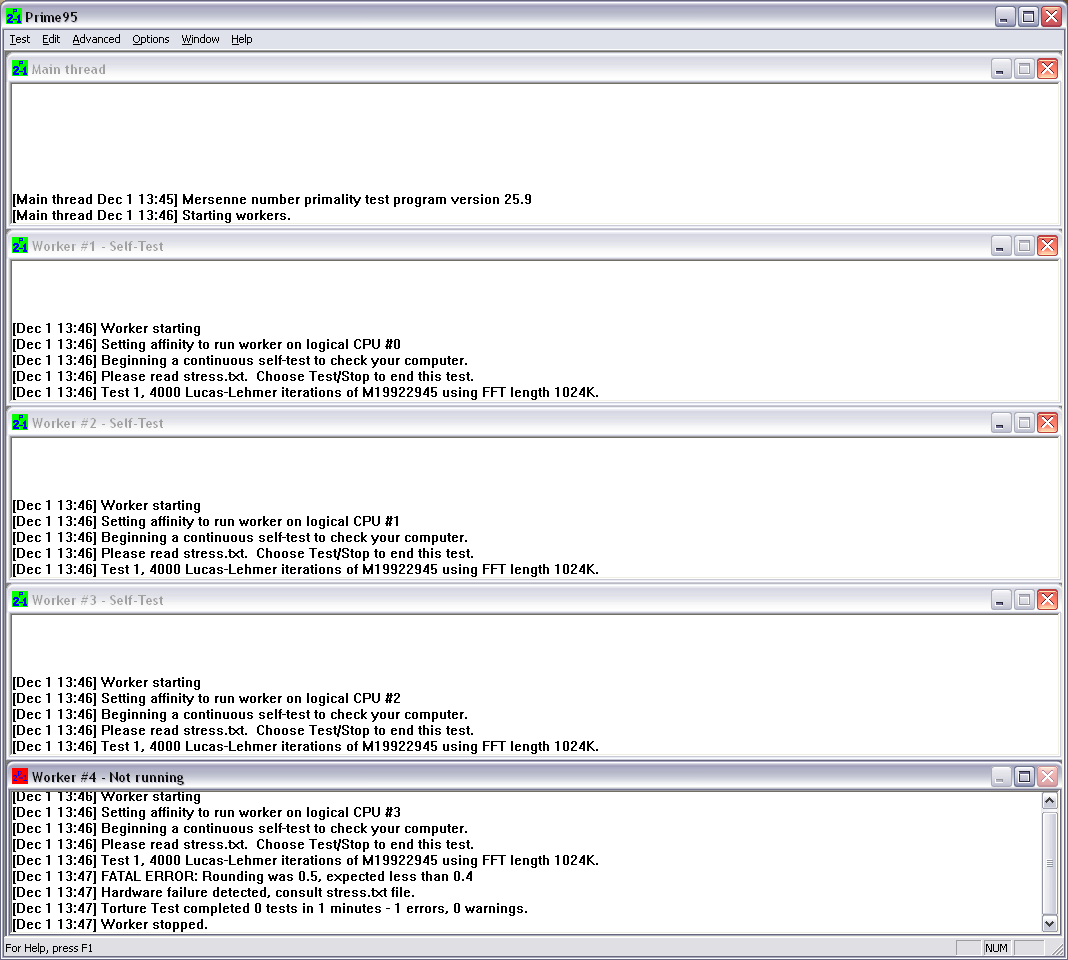Open the Window menu

(x=200, y=40)
